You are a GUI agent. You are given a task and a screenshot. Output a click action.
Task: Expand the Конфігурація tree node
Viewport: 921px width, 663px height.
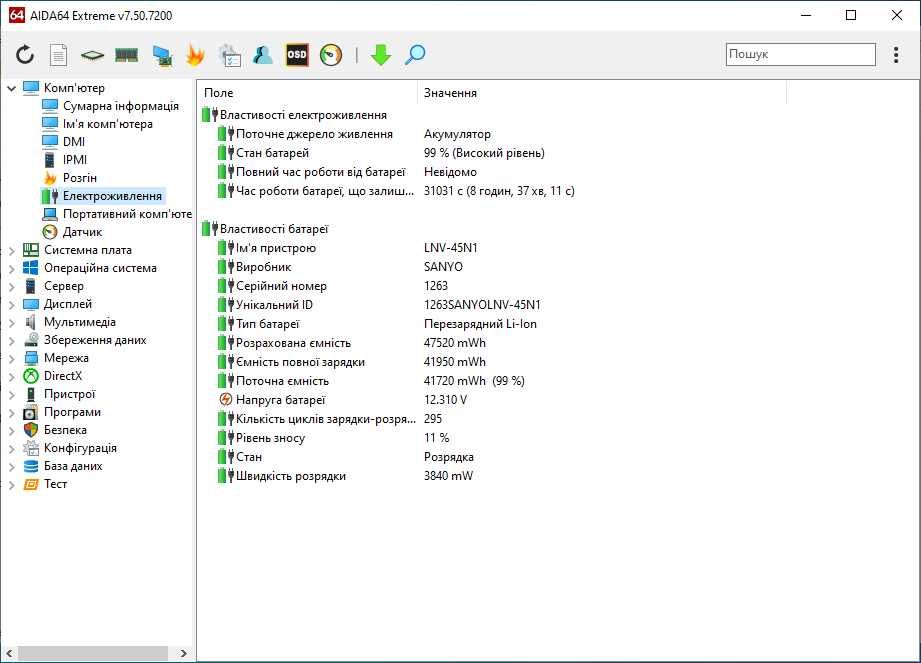tap(11, 449)
